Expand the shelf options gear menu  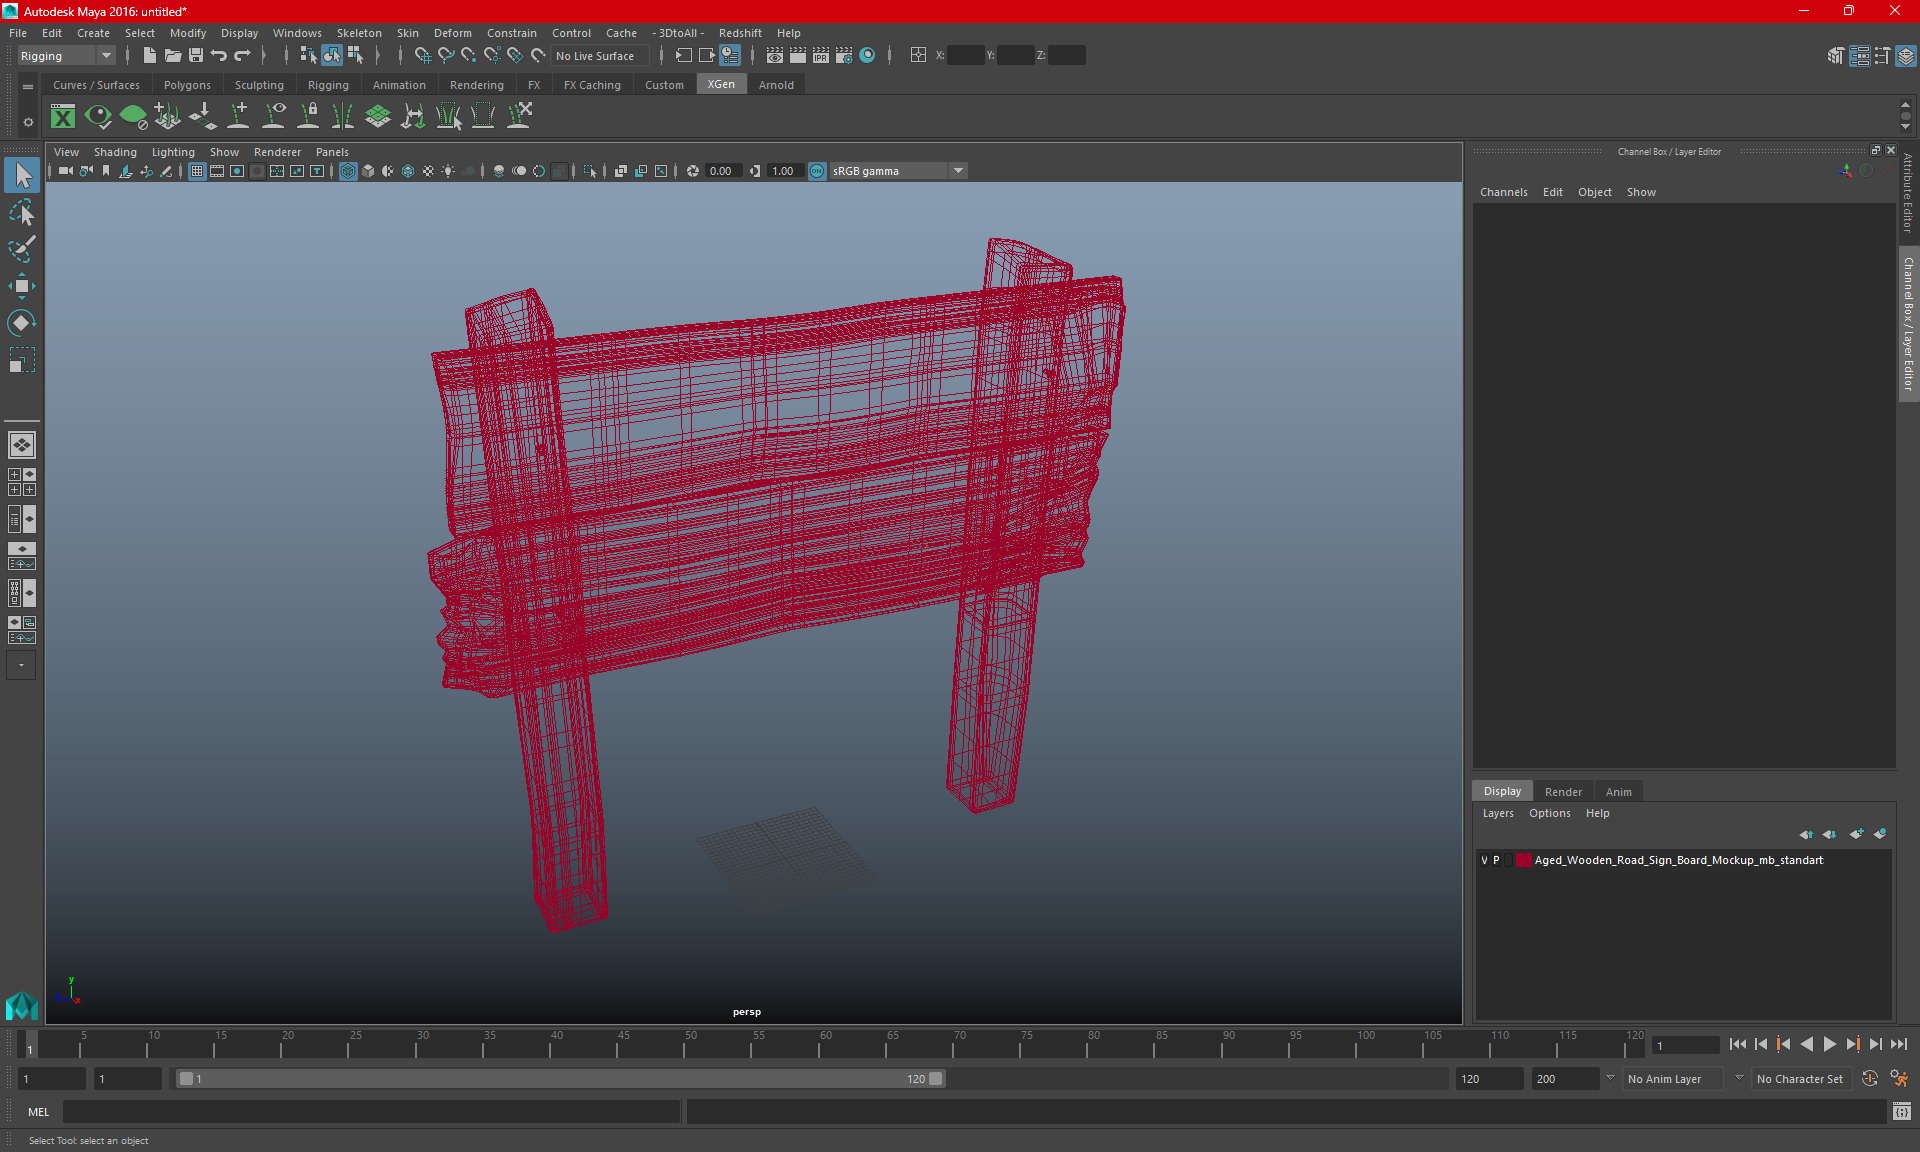(x=28, y=122)
